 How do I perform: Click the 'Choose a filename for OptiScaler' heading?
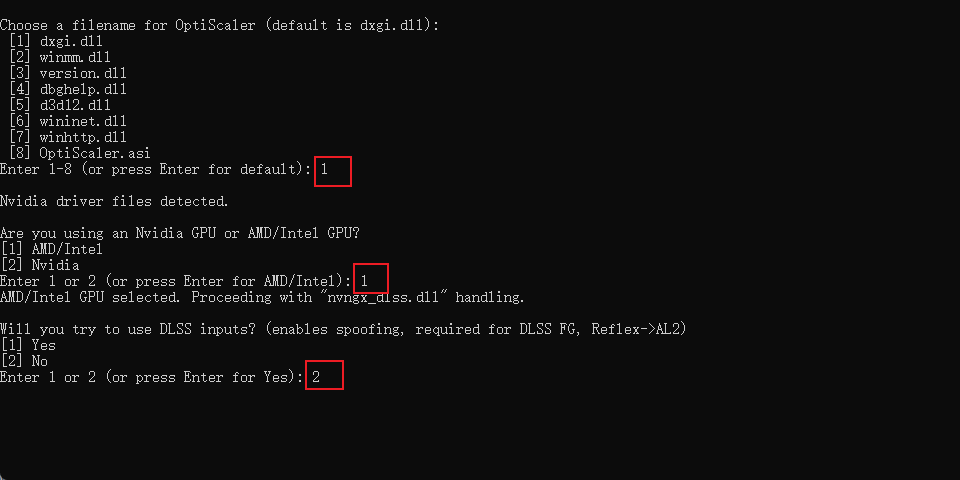220,26
